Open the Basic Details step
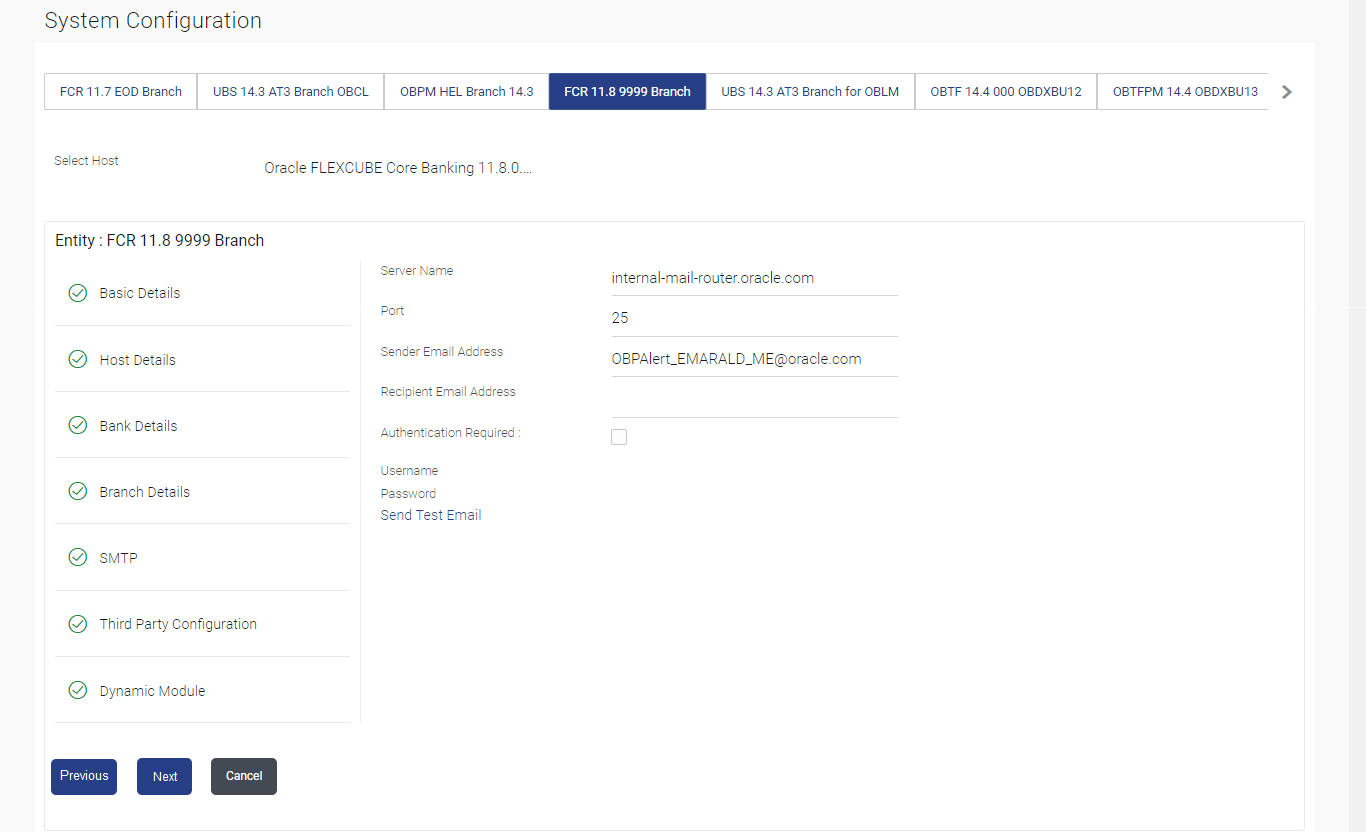 (202, 293)
